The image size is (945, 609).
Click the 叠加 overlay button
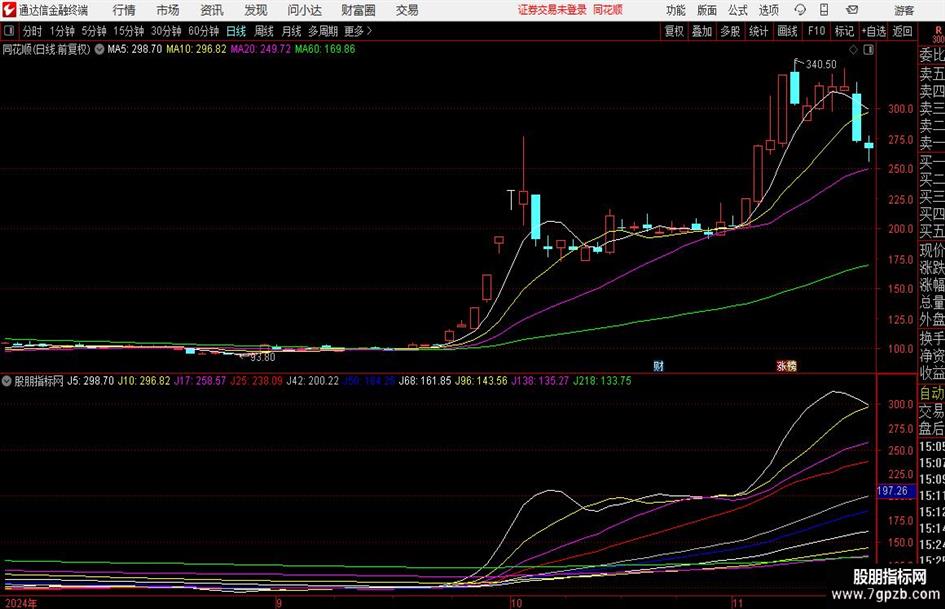coord(702,31)
